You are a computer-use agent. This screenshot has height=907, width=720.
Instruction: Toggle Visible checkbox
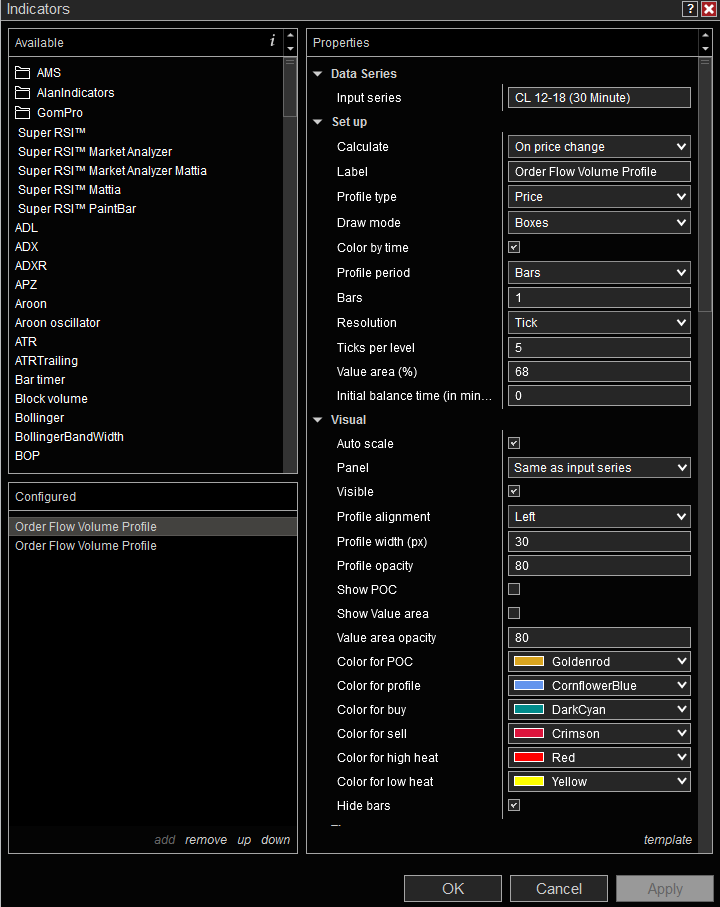coord(514,492)
